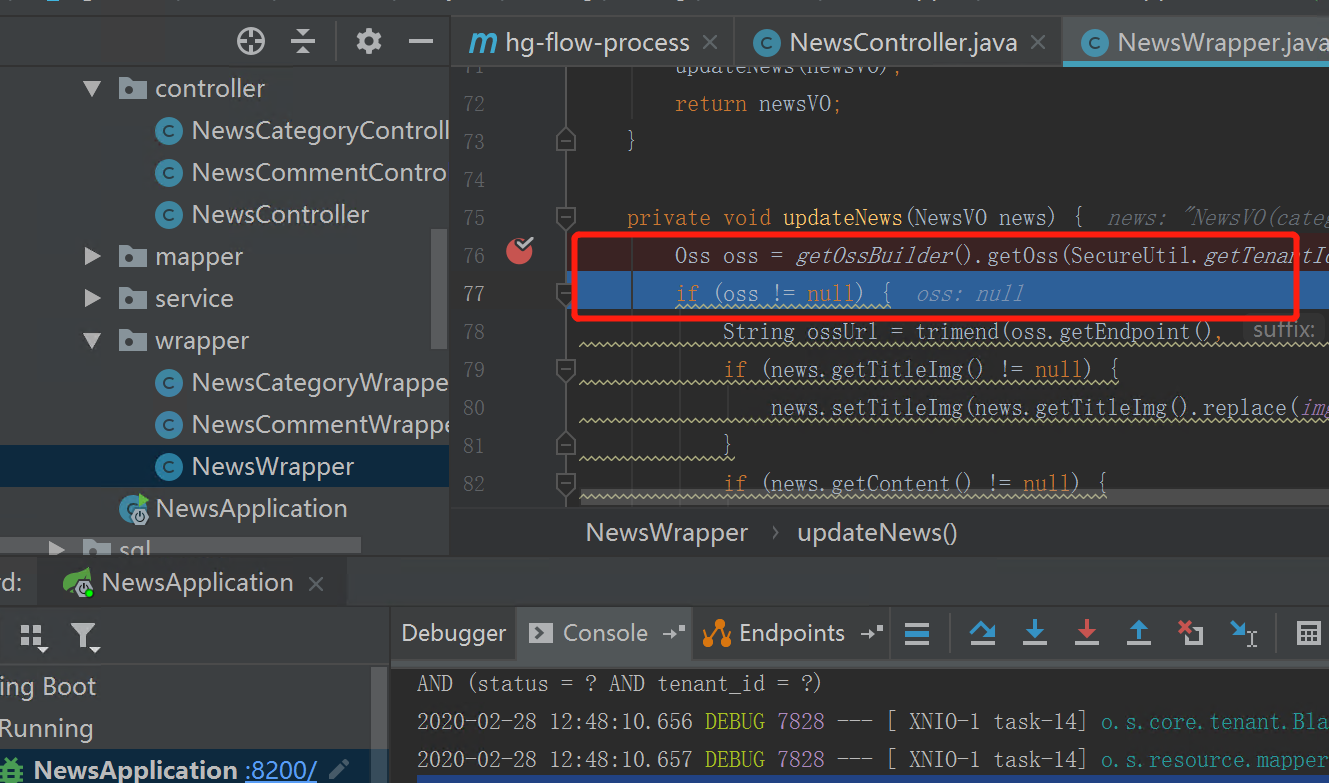Image resolution: width=1329 pixels, height=783 pixels.
Task: Fold updateNews method at line 75
Action: [x=566, y=216]
